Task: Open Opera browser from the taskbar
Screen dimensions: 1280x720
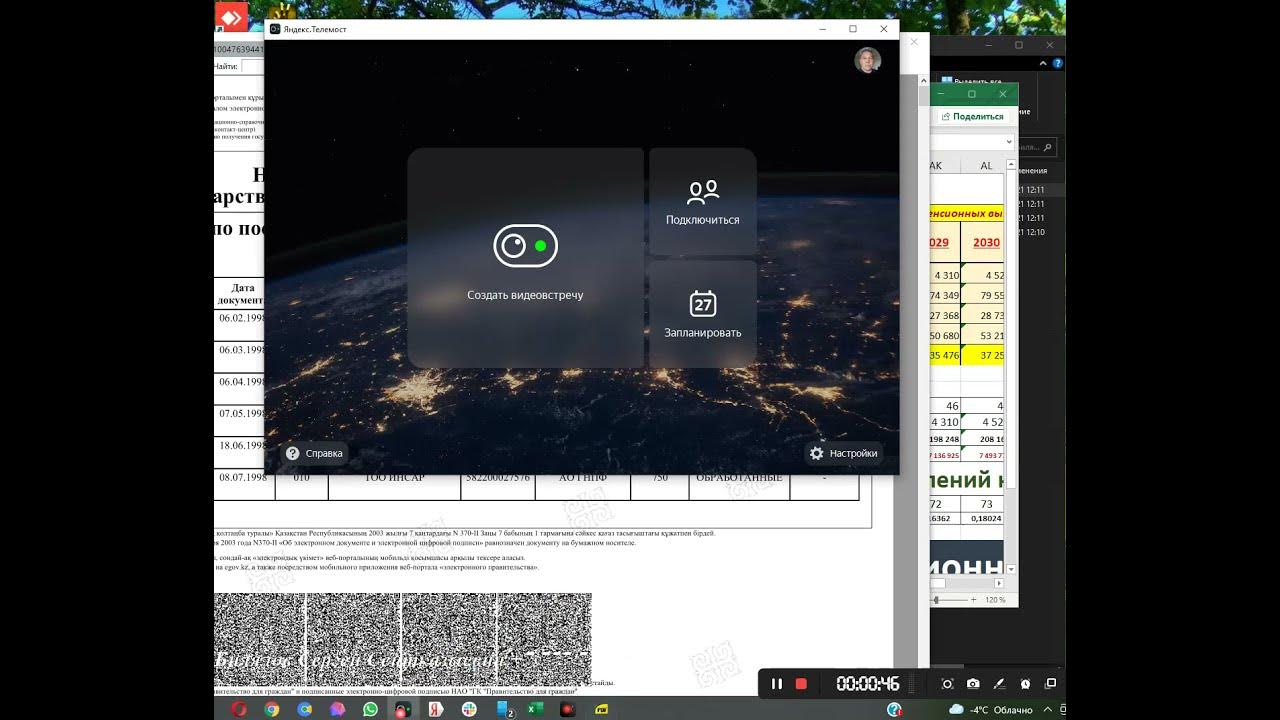Action: point(239,709)
